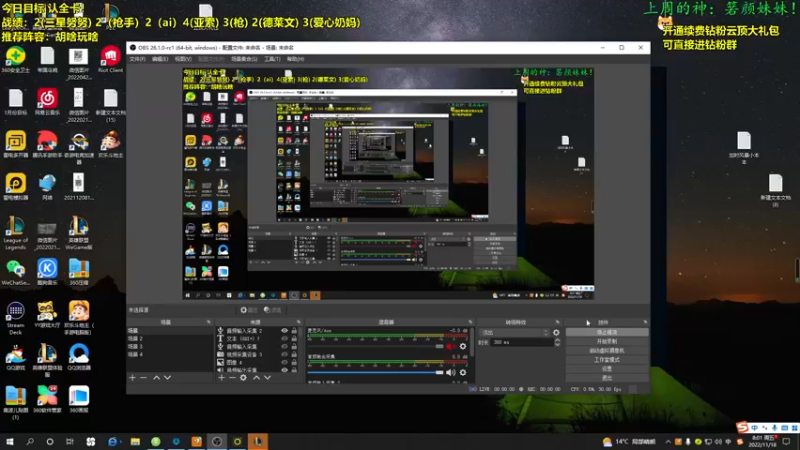Pop out the 混音器 dock panel
Image resolution: width=800 pixels, height=450 pixels.
pos(470,322)
